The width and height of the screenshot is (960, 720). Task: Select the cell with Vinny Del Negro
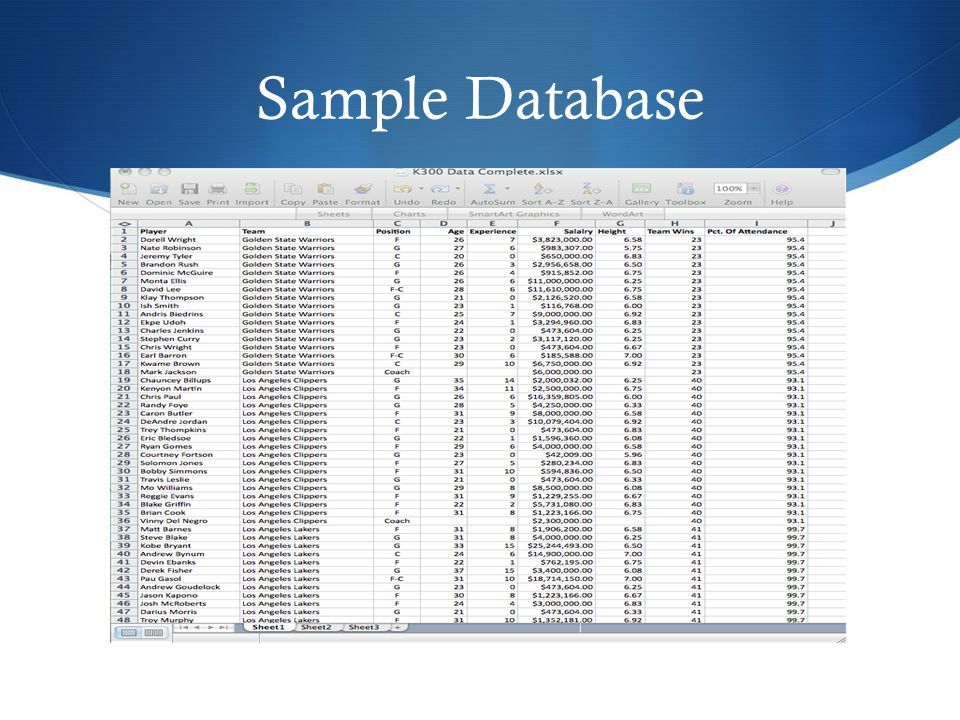pos(189,521)
